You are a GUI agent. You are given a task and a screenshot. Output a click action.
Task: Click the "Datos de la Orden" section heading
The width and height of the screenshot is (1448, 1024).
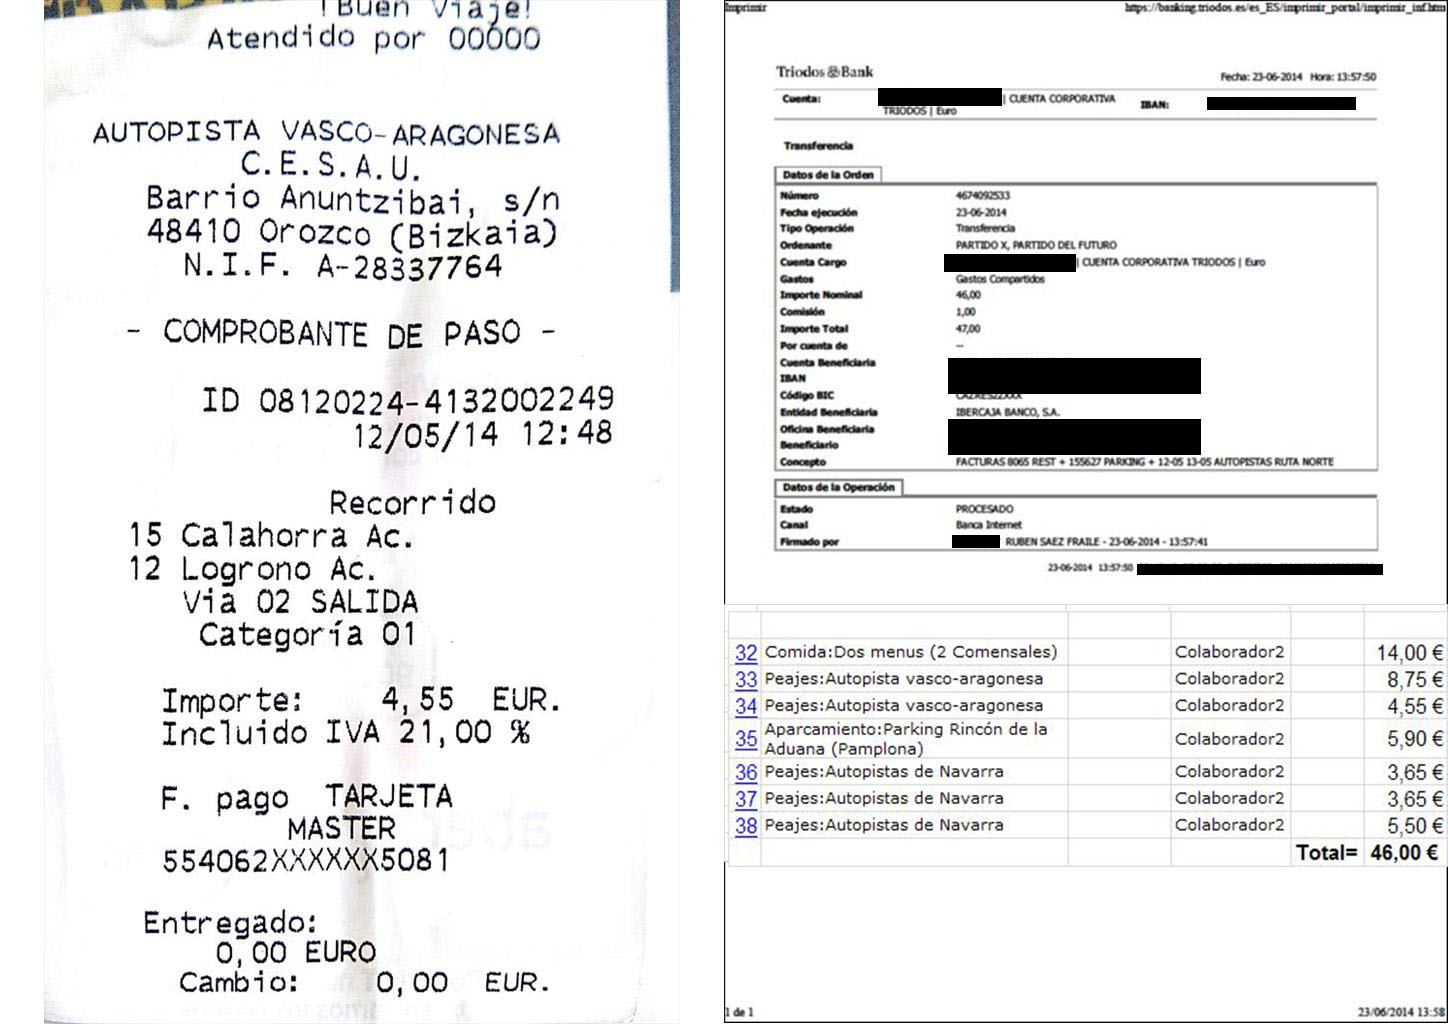tap(828, 175)
